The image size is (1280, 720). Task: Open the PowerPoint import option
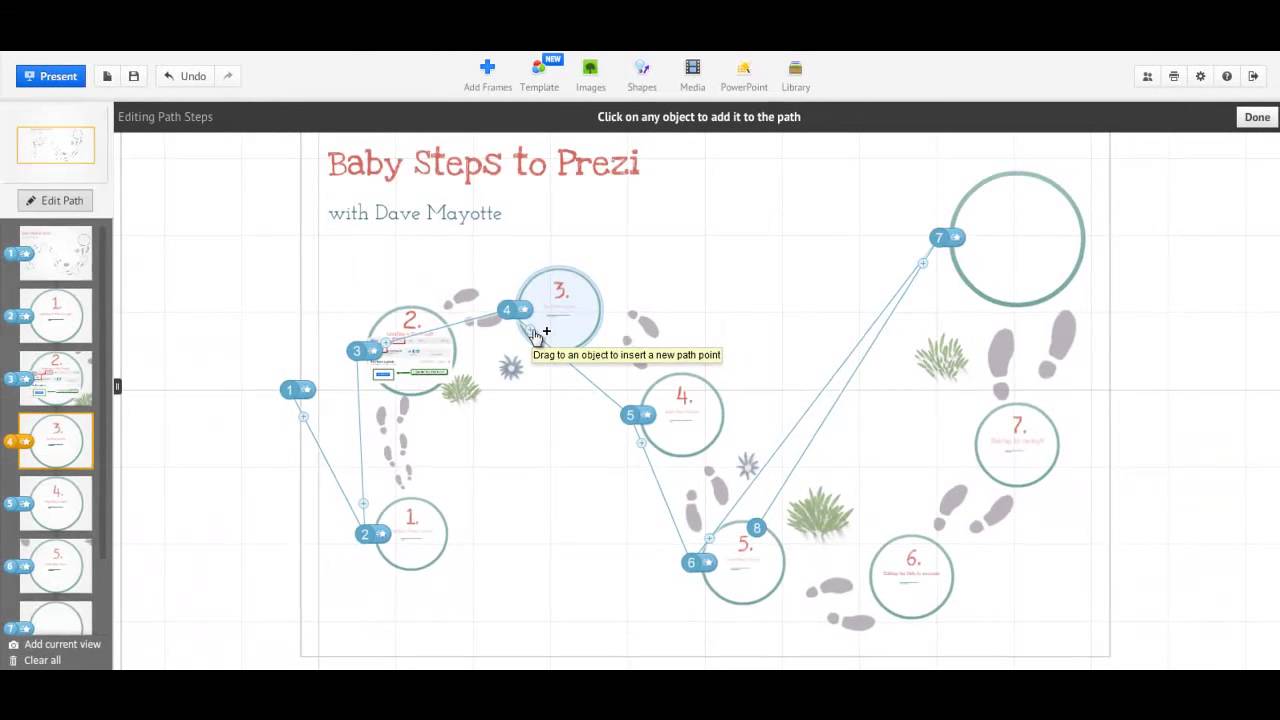coord(744,75)
